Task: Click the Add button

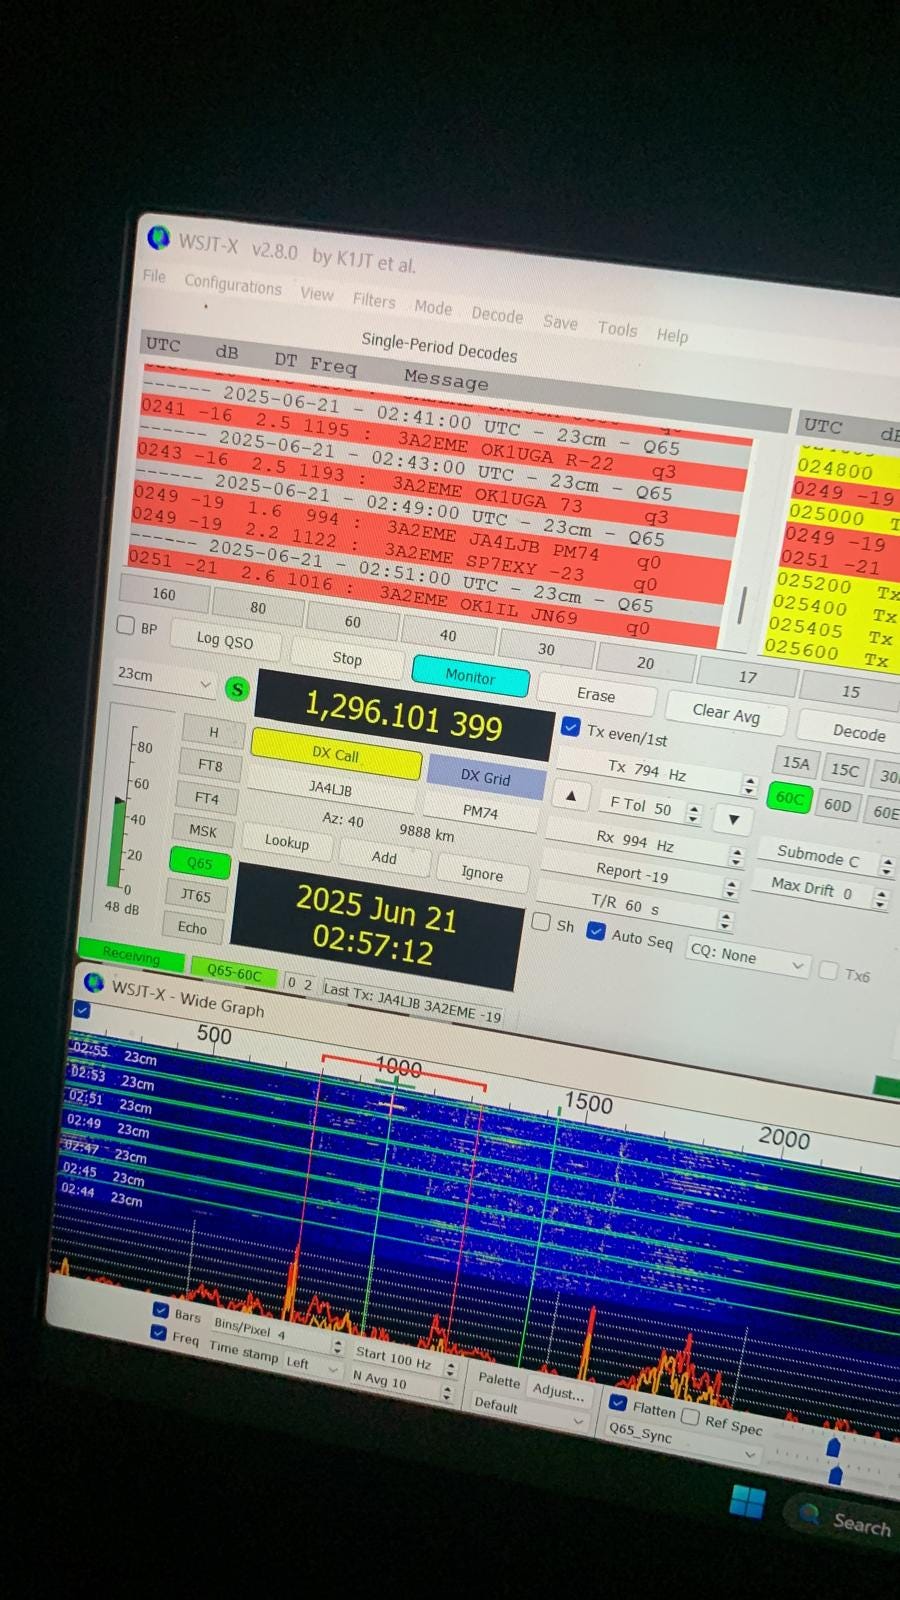Action: click(384, 857)
